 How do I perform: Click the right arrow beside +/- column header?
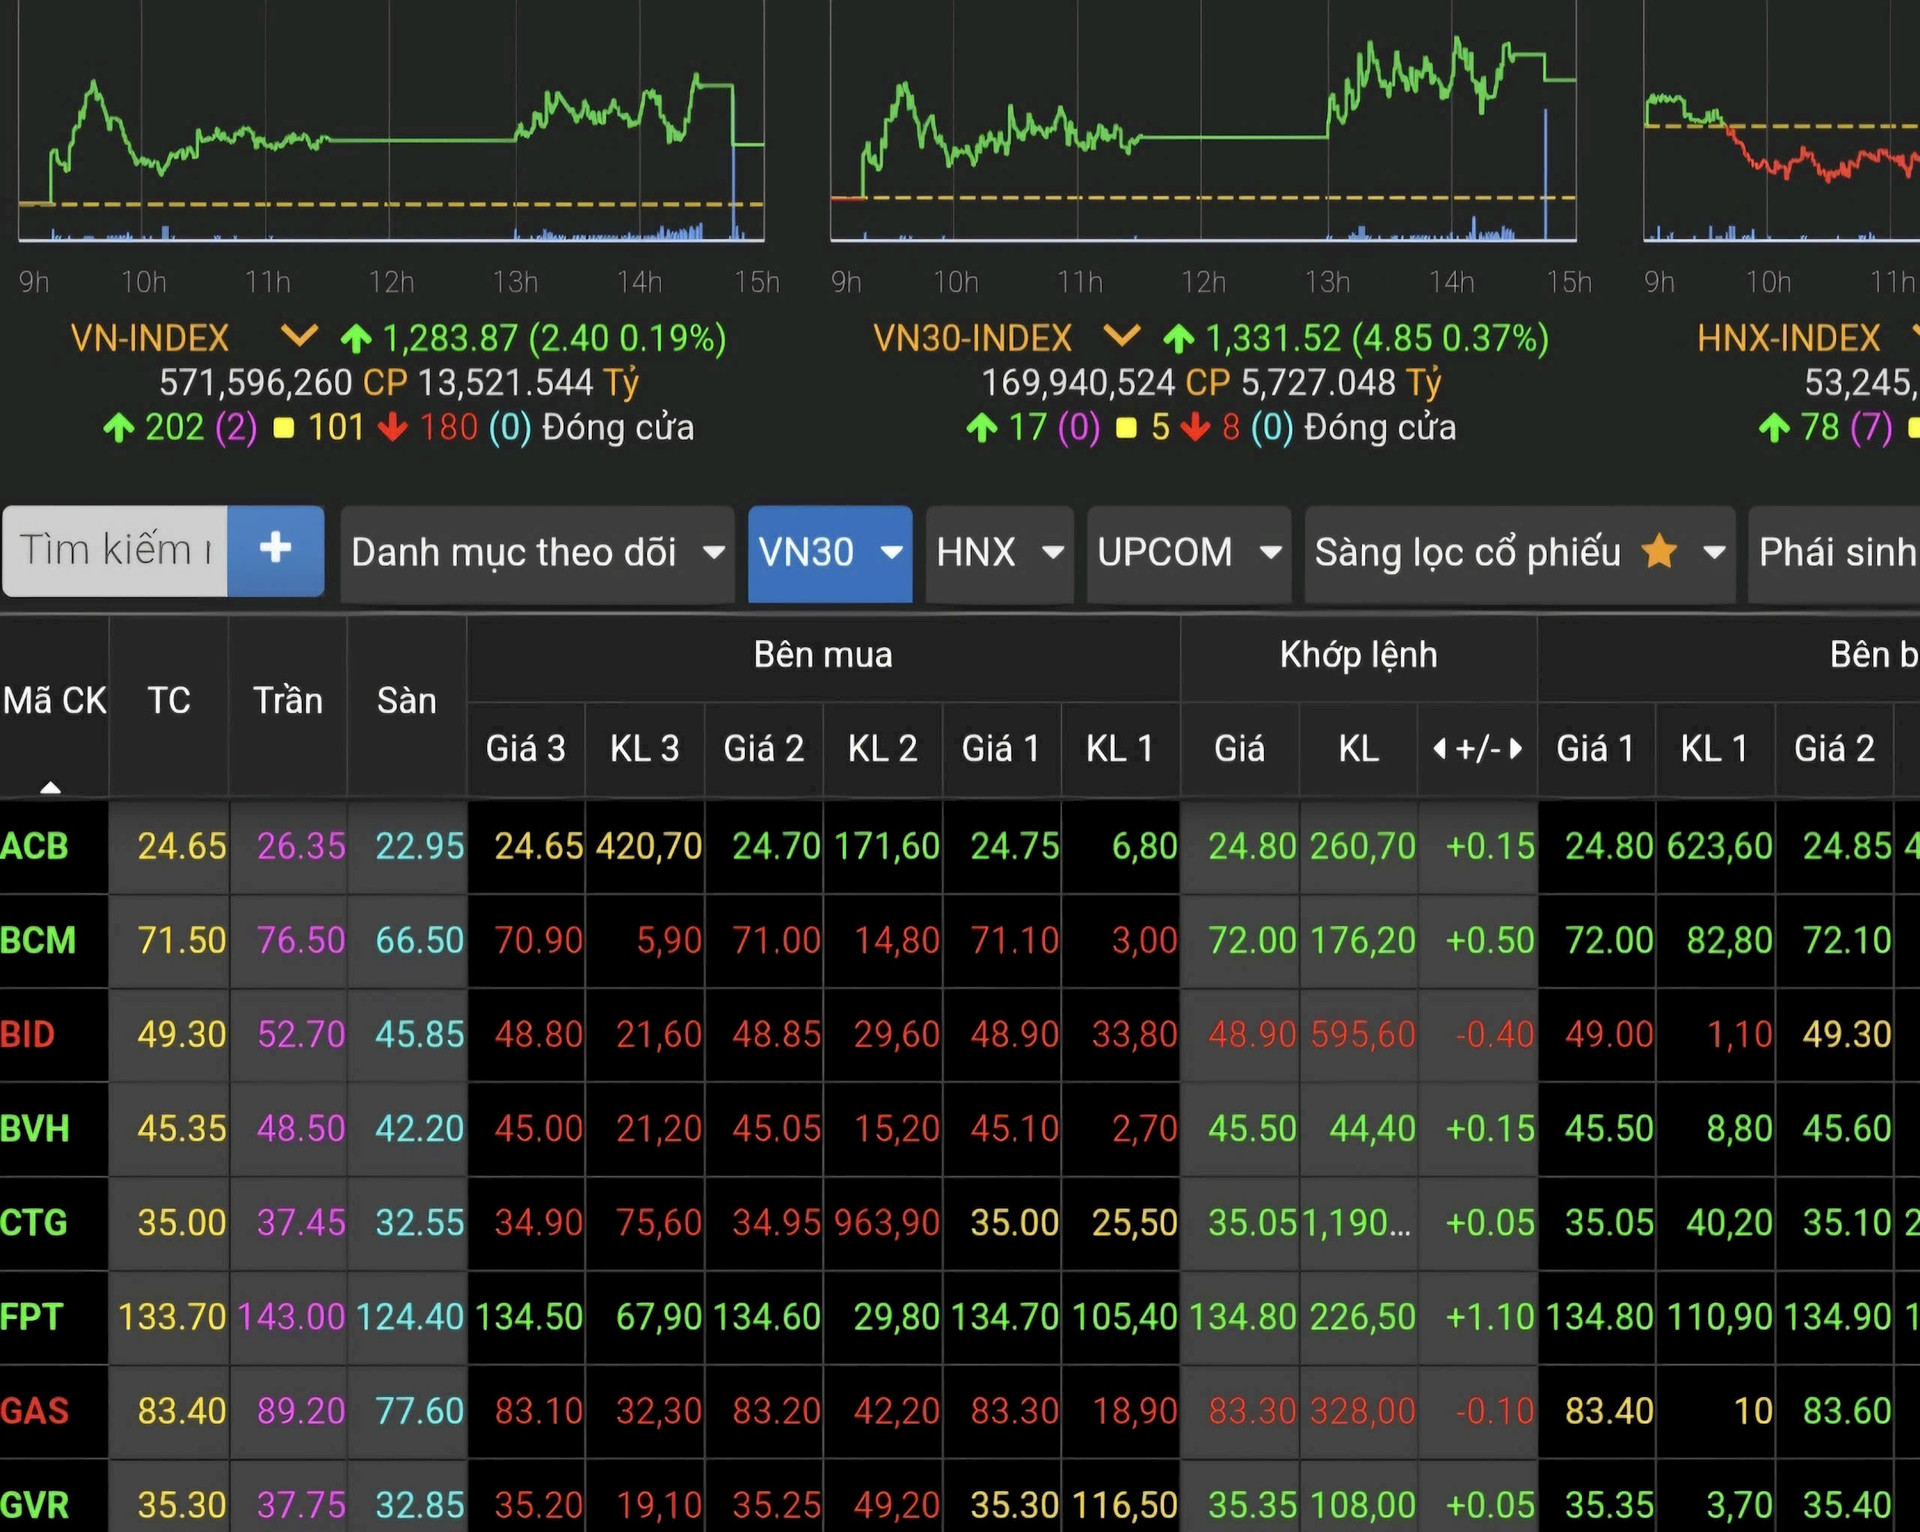click(x=1515, y=748)
